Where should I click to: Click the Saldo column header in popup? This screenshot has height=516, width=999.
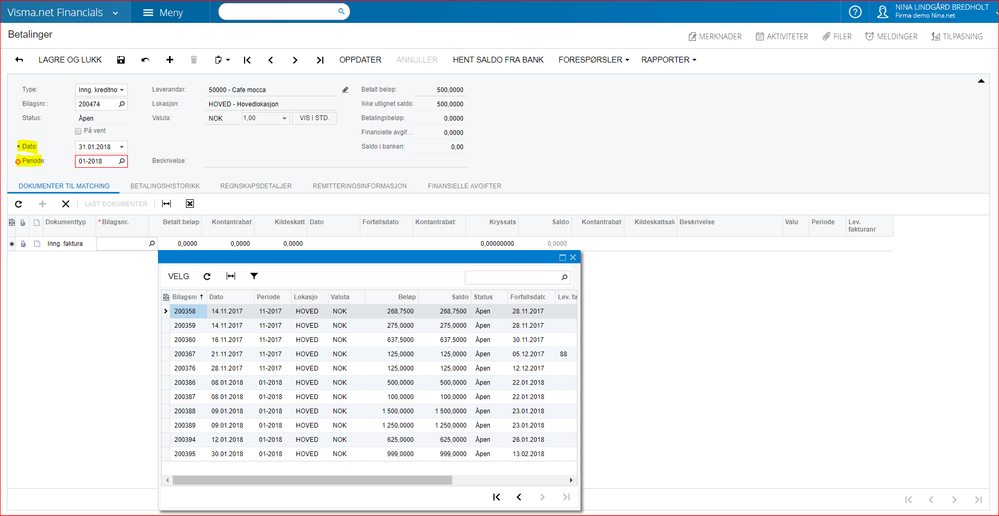pos(443,297)
